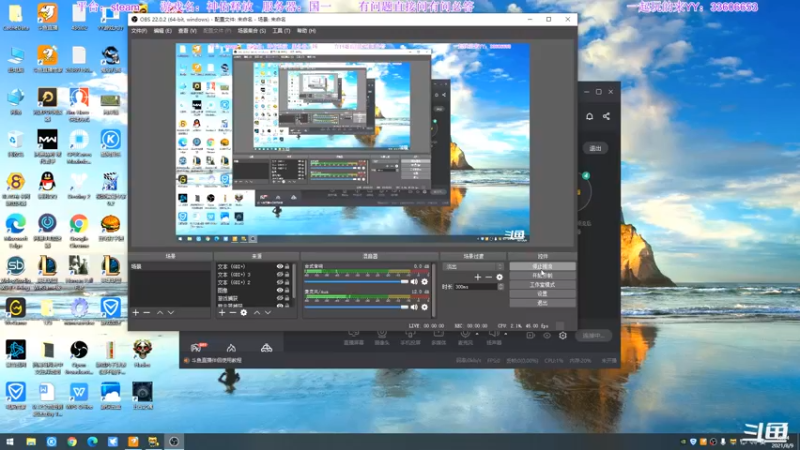Open transition properties gear icon
This screenshot has height=450, width=800.
pyautogui.click(x=499, y=277)
